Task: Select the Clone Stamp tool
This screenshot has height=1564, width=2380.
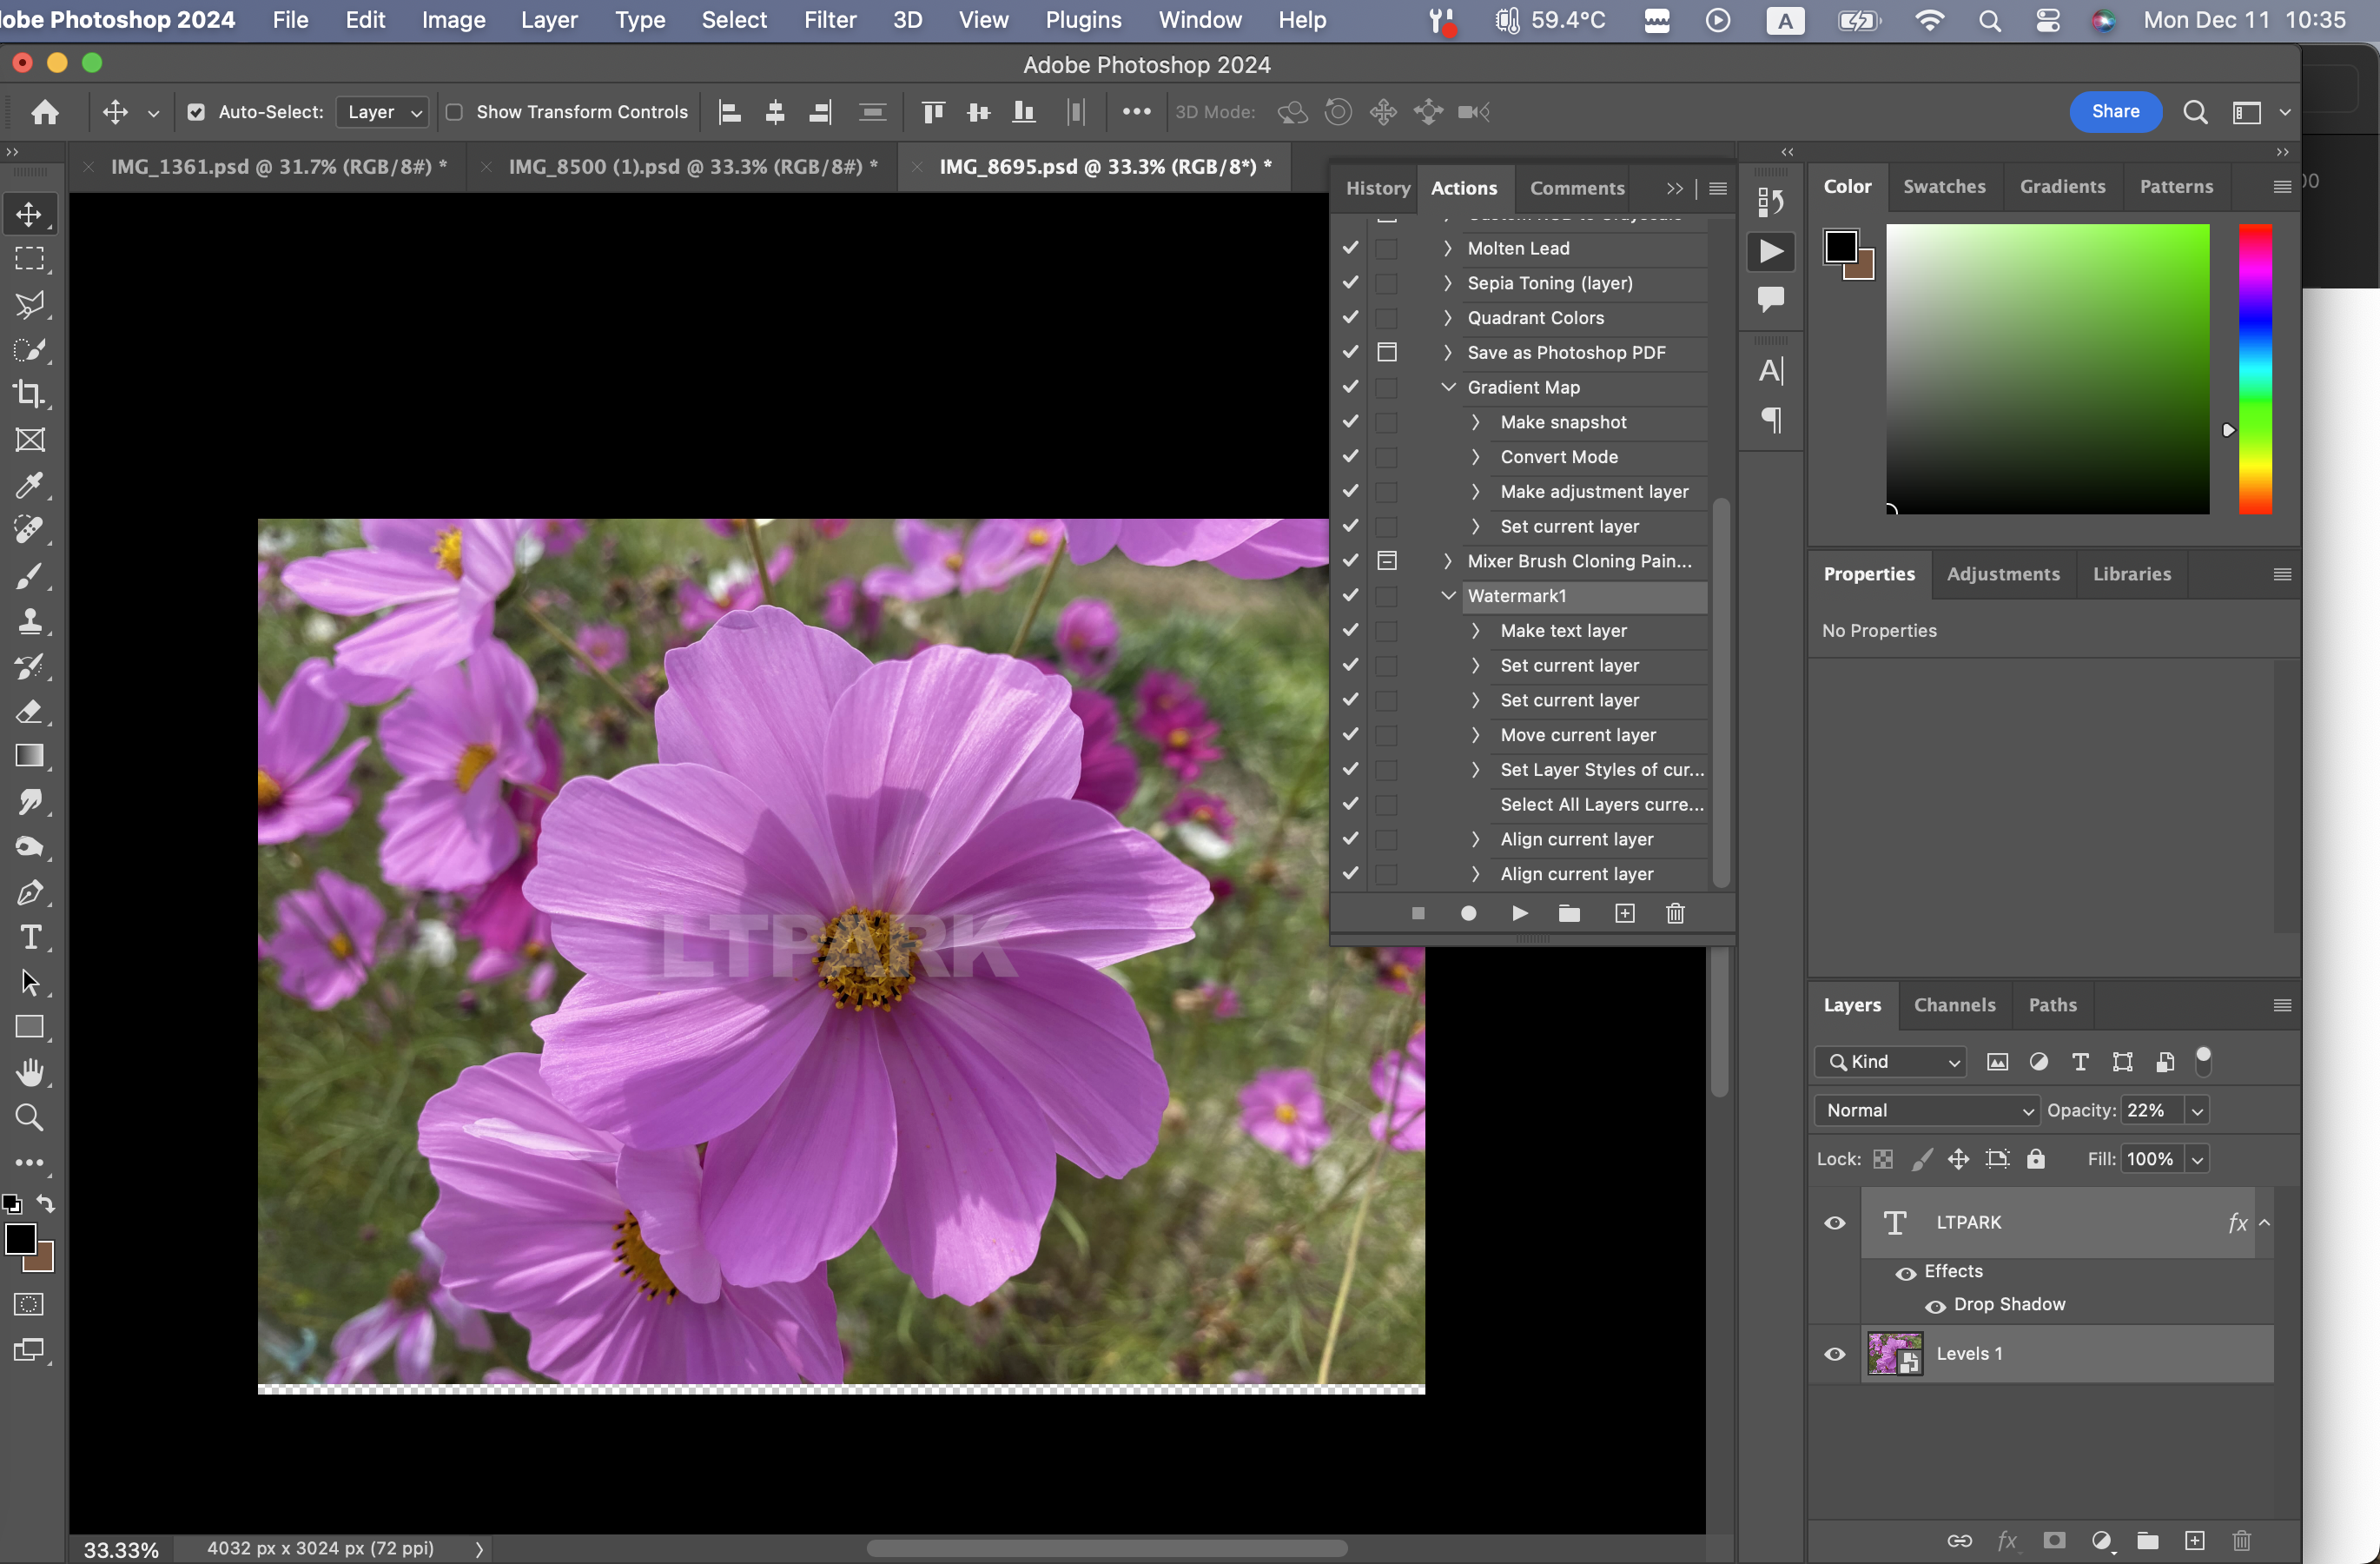Action: pos(29,621)
